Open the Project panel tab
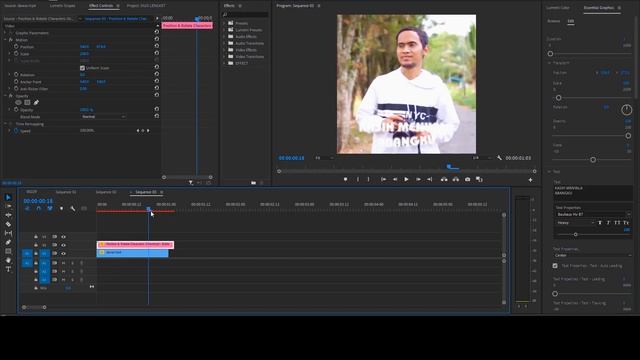This screenshot has height=360, width=640. pyautogui.click(x=146, y=6)
